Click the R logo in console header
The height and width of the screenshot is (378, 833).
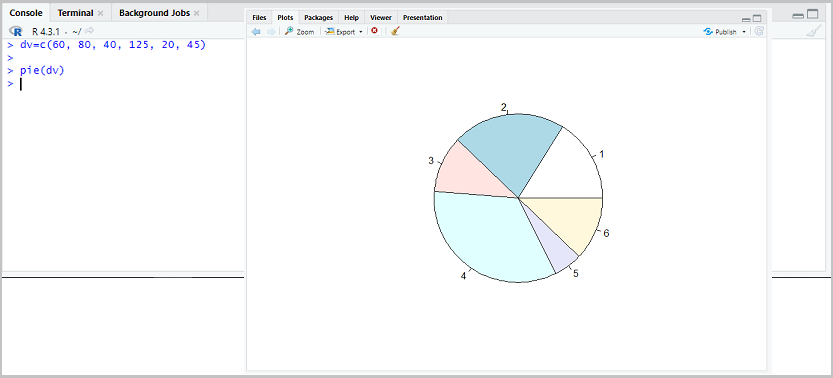click(x=16, y=31)
